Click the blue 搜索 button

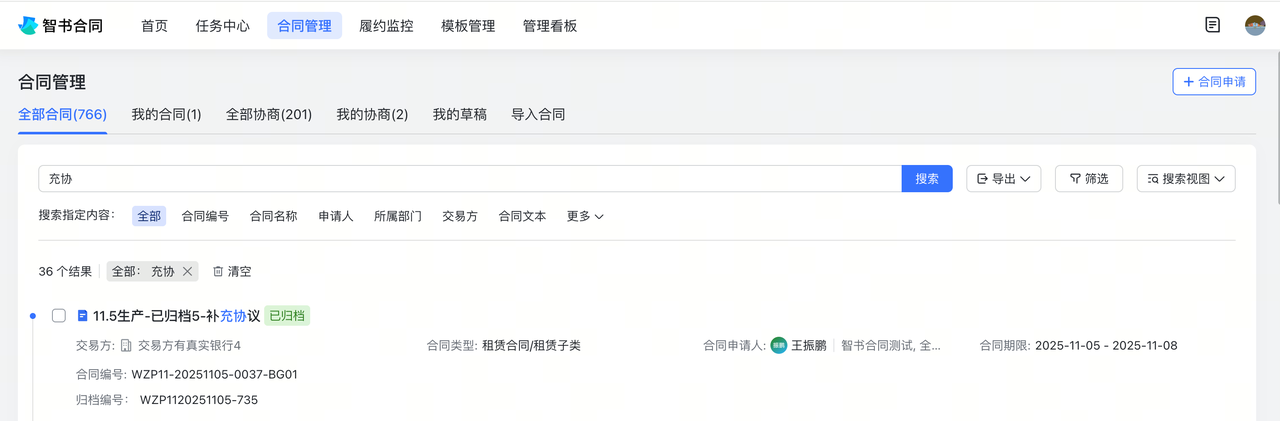tap(927, 179)
